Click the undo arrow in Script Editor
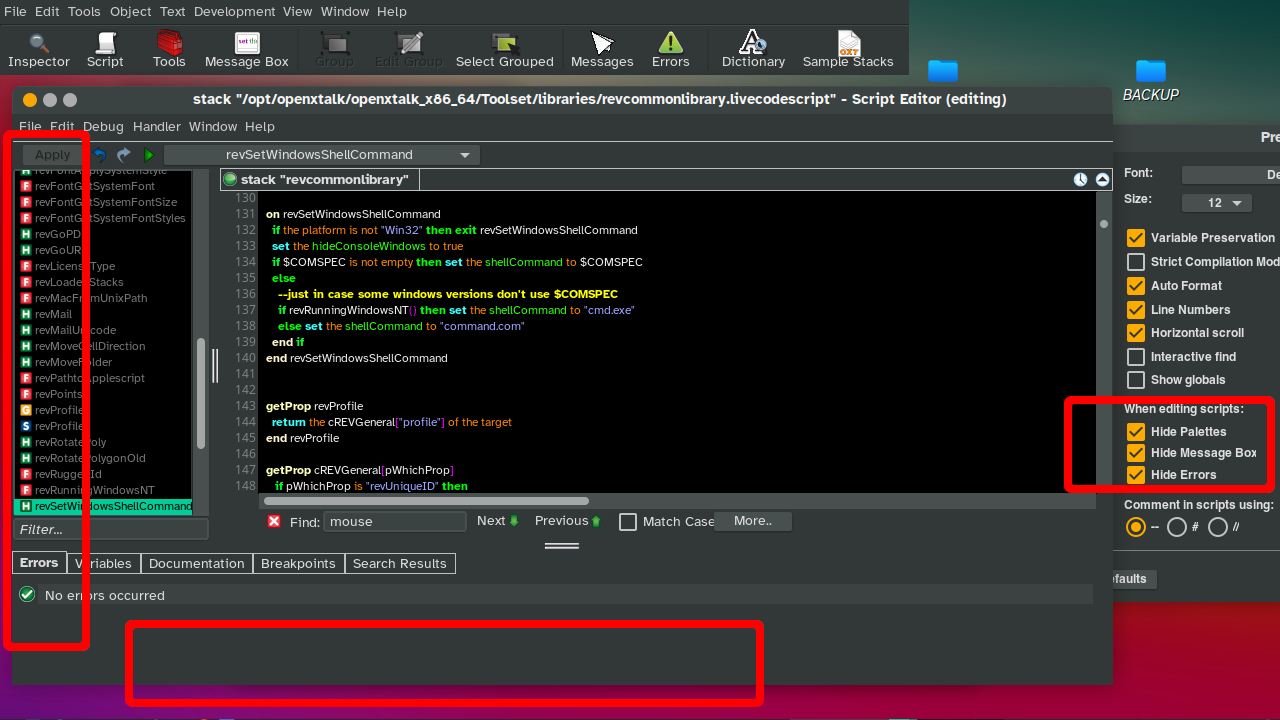 [x=100, y=155]
